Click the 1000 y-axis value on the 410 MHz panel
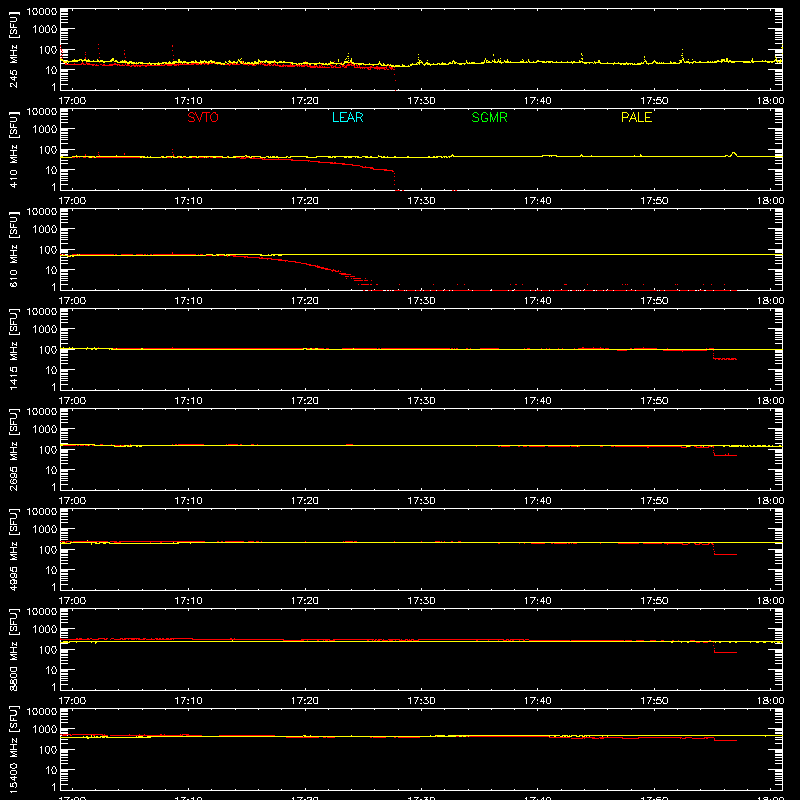The image size is (800, 800). (x=45, y=130)
